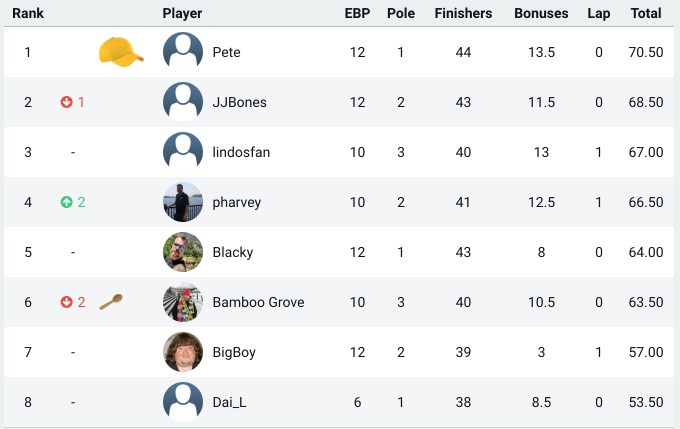Viewport: 680px width, 429px height.
Task: Sort by the Finishers column header
Action: click(x=463, y=13)
